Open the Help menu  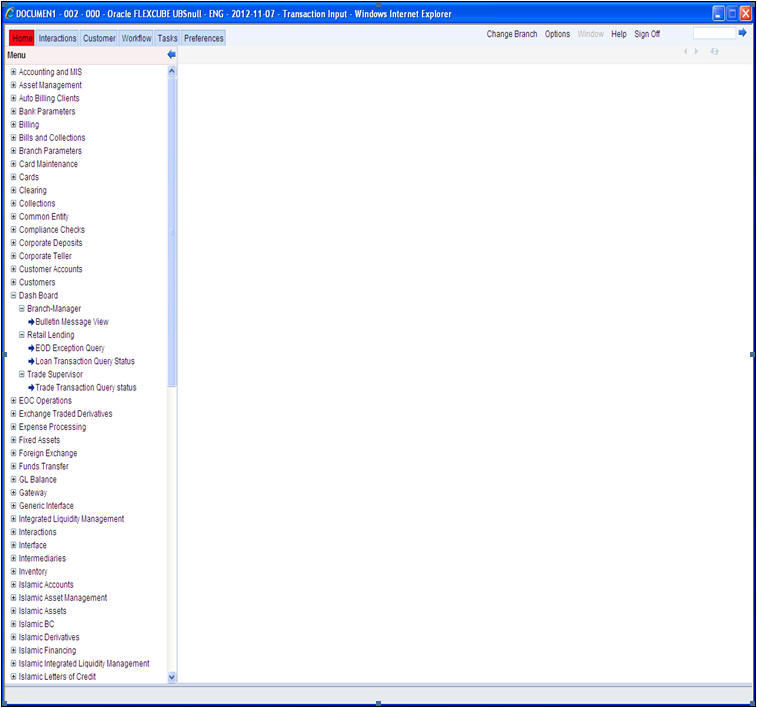[x=618, y=34]
